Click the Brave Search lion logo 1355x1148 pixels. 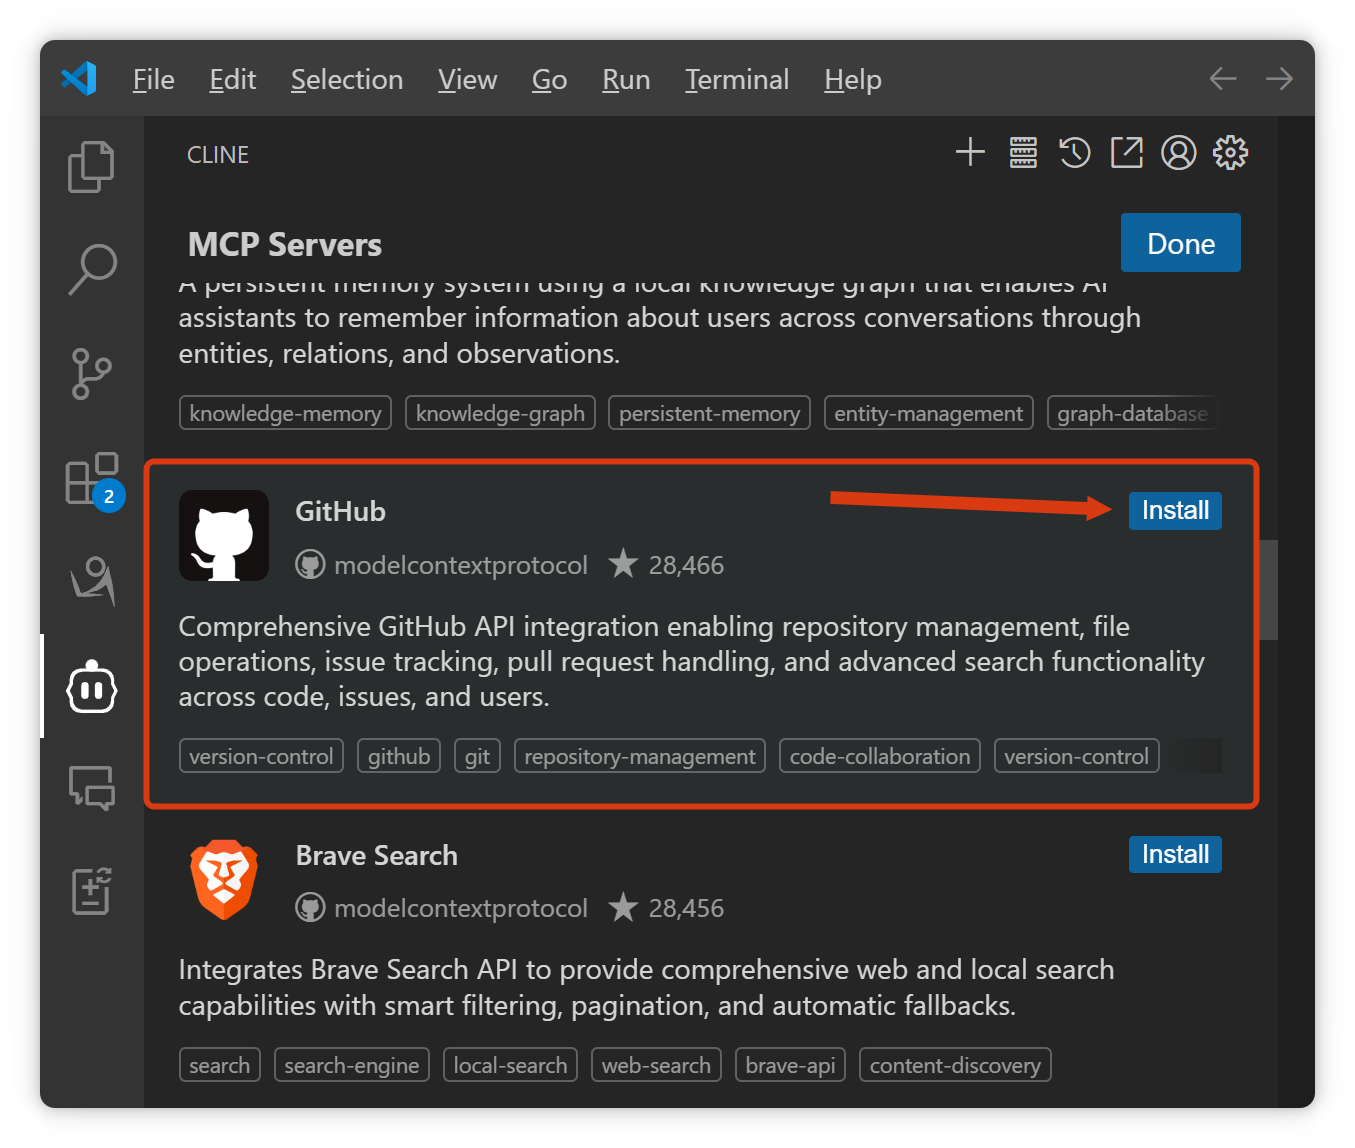pos(224,880)
